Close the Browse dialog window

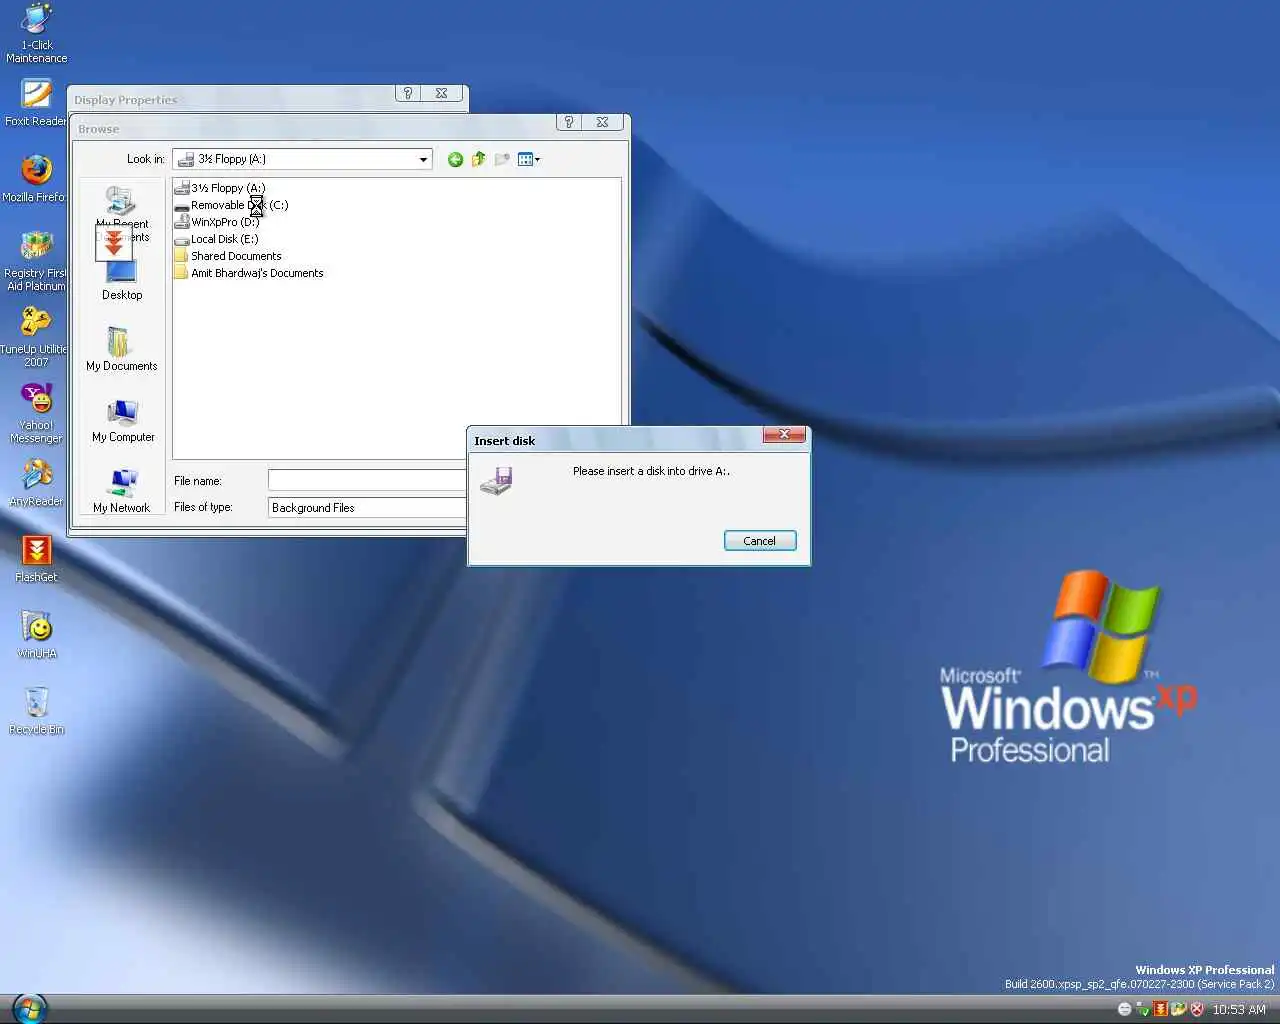pos(602,122)
